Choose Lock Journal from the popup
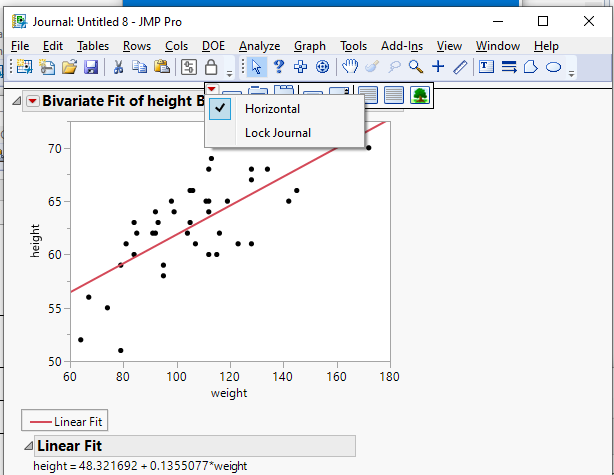This screenshot has width=614, height=475. pyautogui.click(x=277, y=133)
